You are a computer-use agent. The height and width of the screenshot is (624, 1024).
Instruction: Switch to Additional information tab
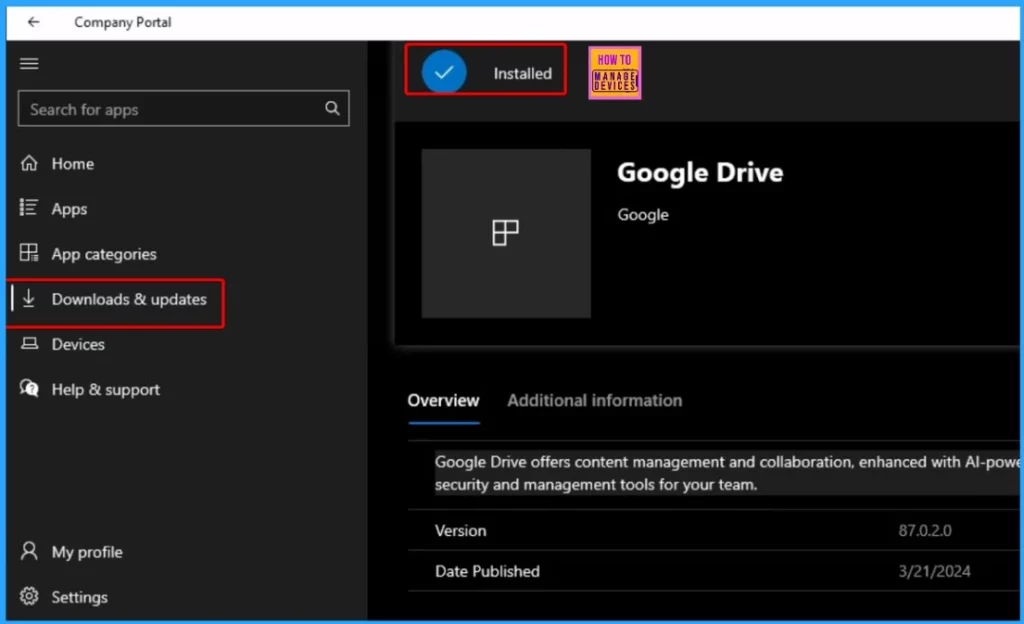tap(594, 401)
